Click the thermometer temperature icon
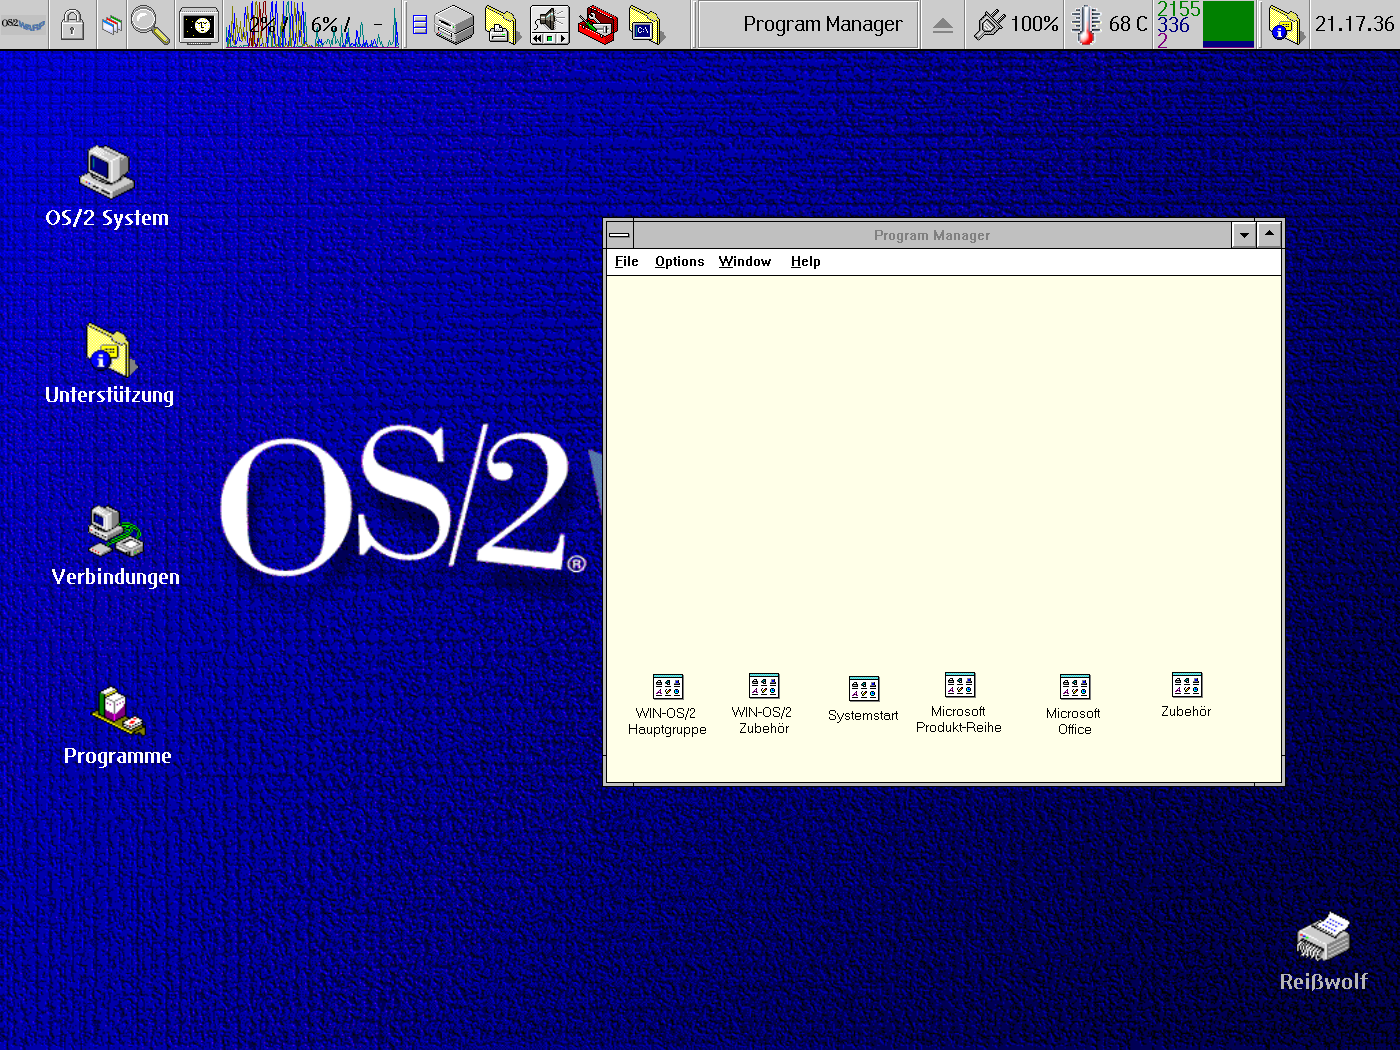The height and width of the screenshot is (1050, 1400). (1085, 25)
